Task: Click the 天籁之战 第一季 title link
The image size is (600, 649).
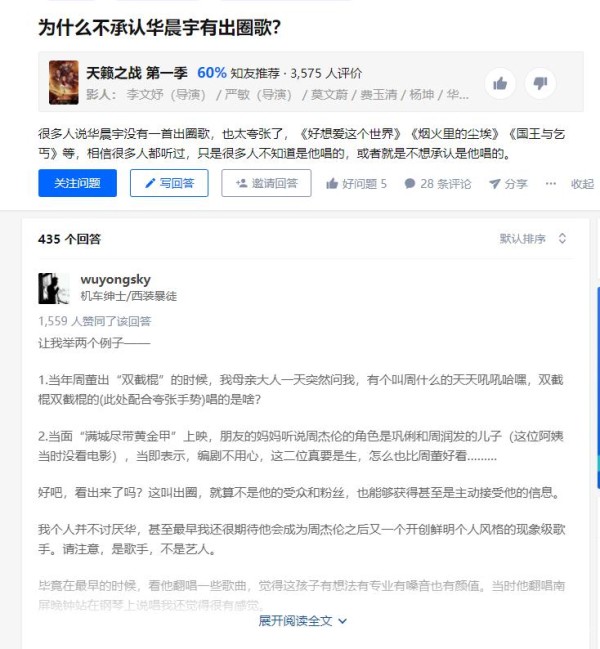Action: coord(137,73)
